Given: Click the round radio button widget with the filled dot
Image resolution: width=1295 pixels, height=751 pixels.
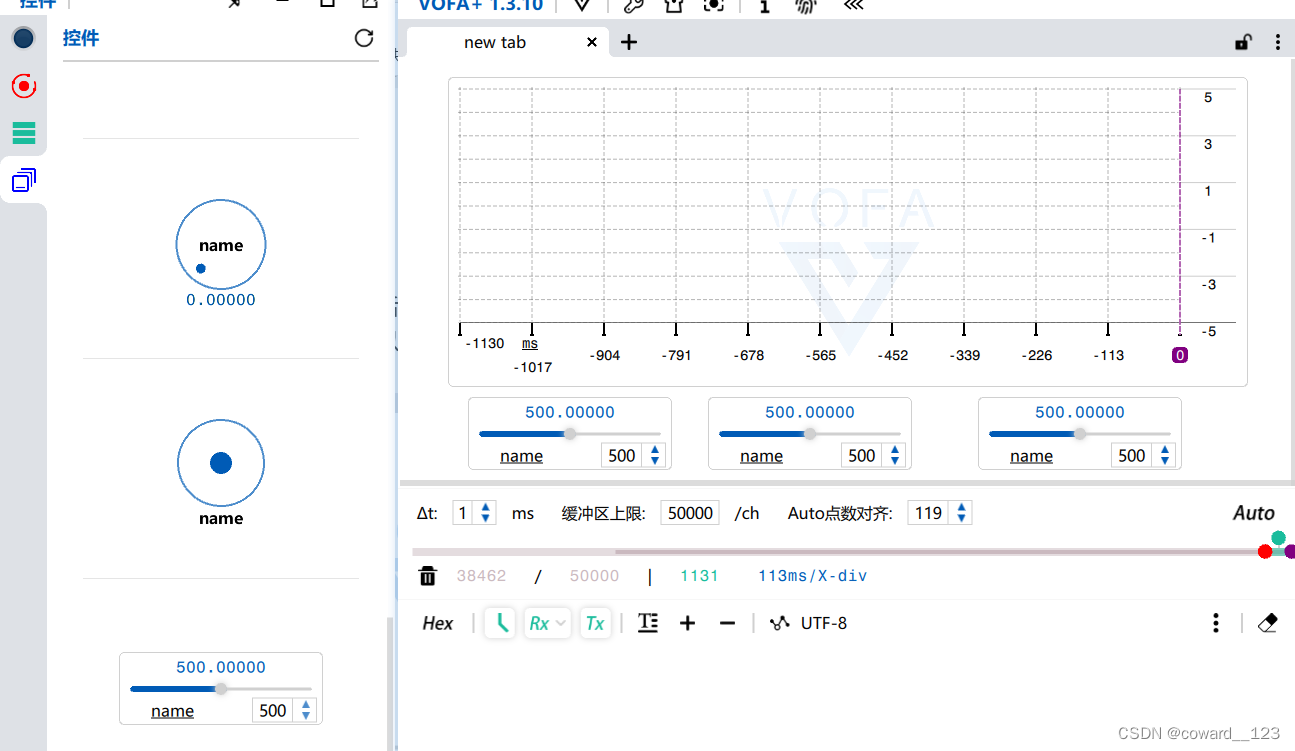Looking at the screenshot, I should (x=221, y=463).
